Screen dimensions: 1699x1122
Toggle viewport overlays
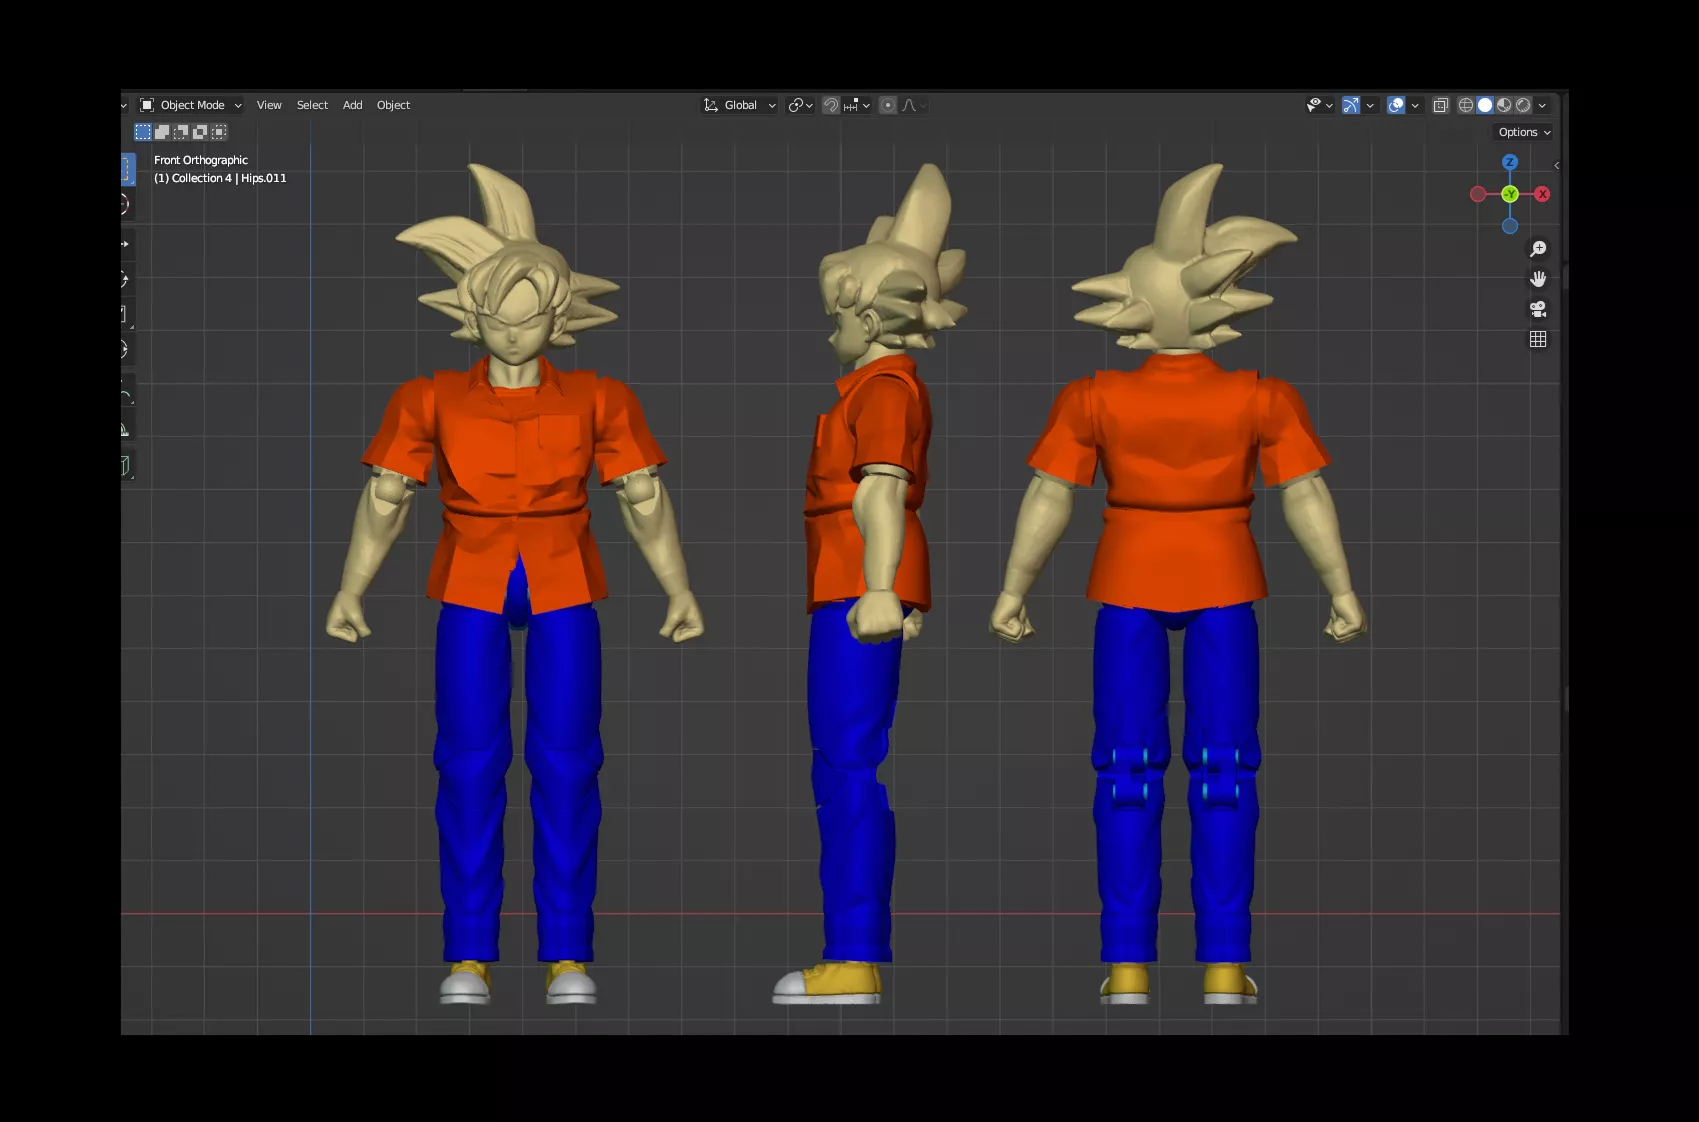pos(1396,105)
